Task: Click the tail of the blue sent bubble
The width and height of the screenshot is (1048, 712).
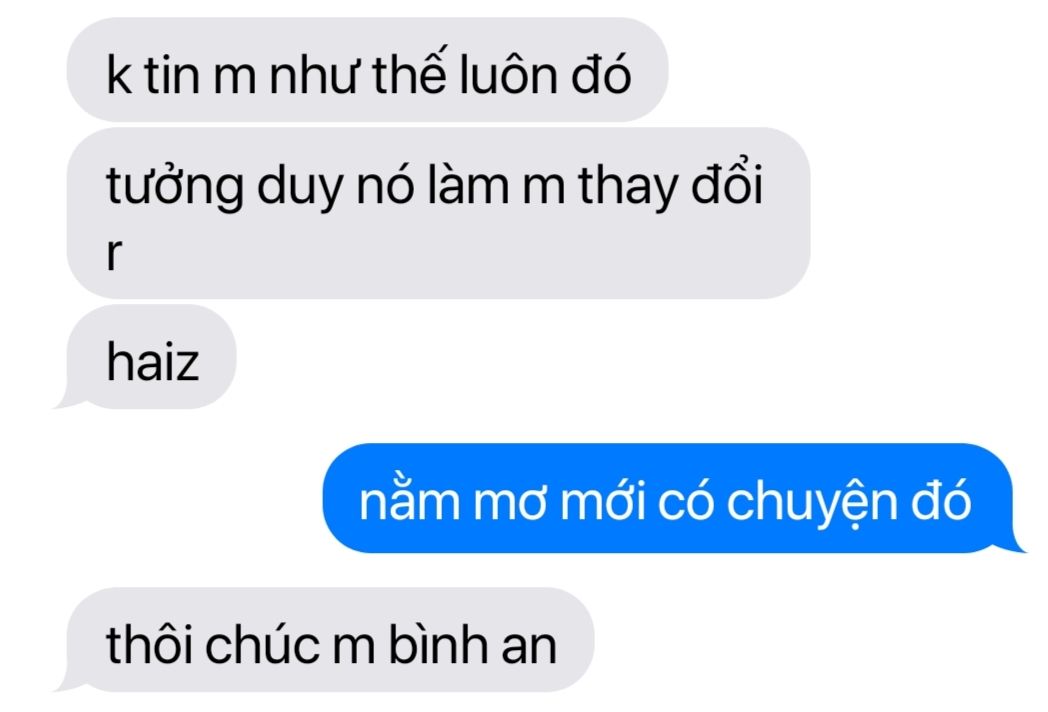Action: click(1015, 542)
